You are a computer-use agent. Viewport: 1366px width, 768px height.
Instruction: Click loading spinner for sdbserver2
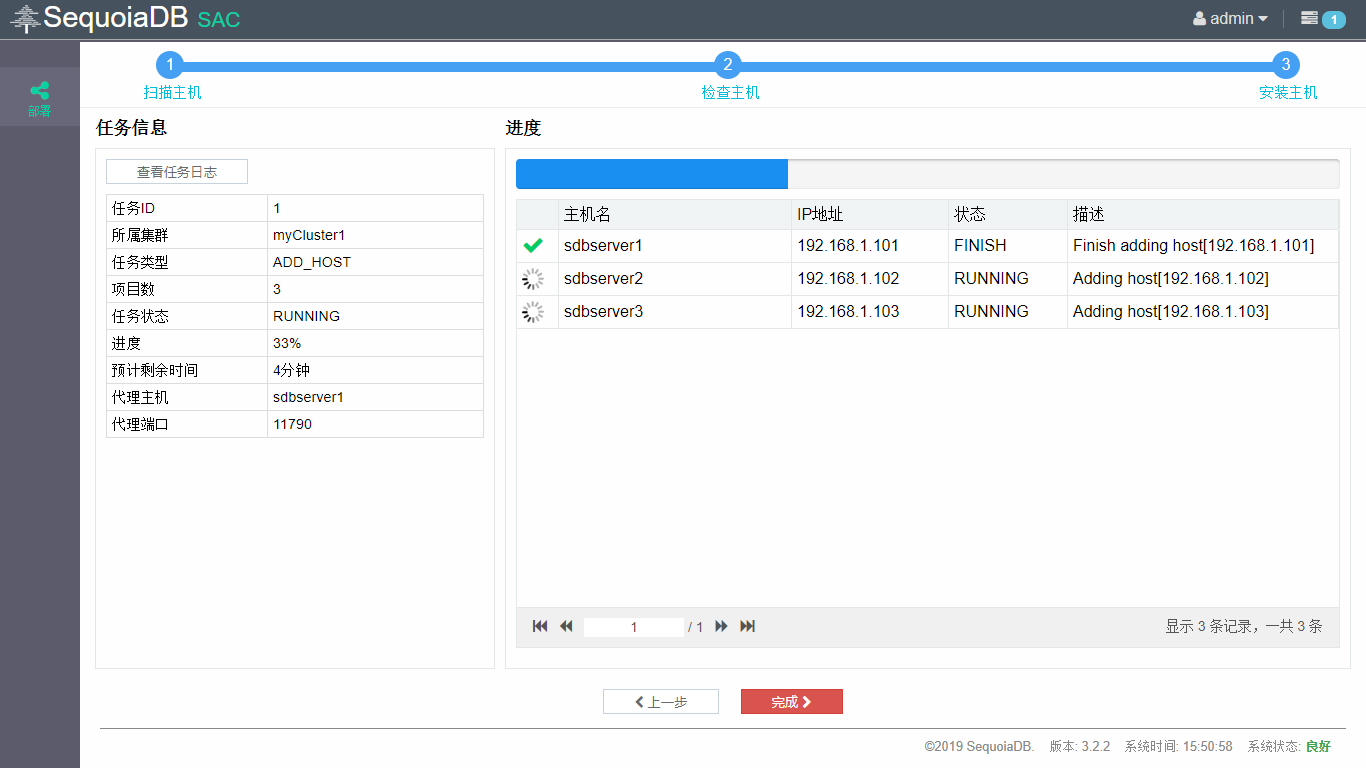533,279
